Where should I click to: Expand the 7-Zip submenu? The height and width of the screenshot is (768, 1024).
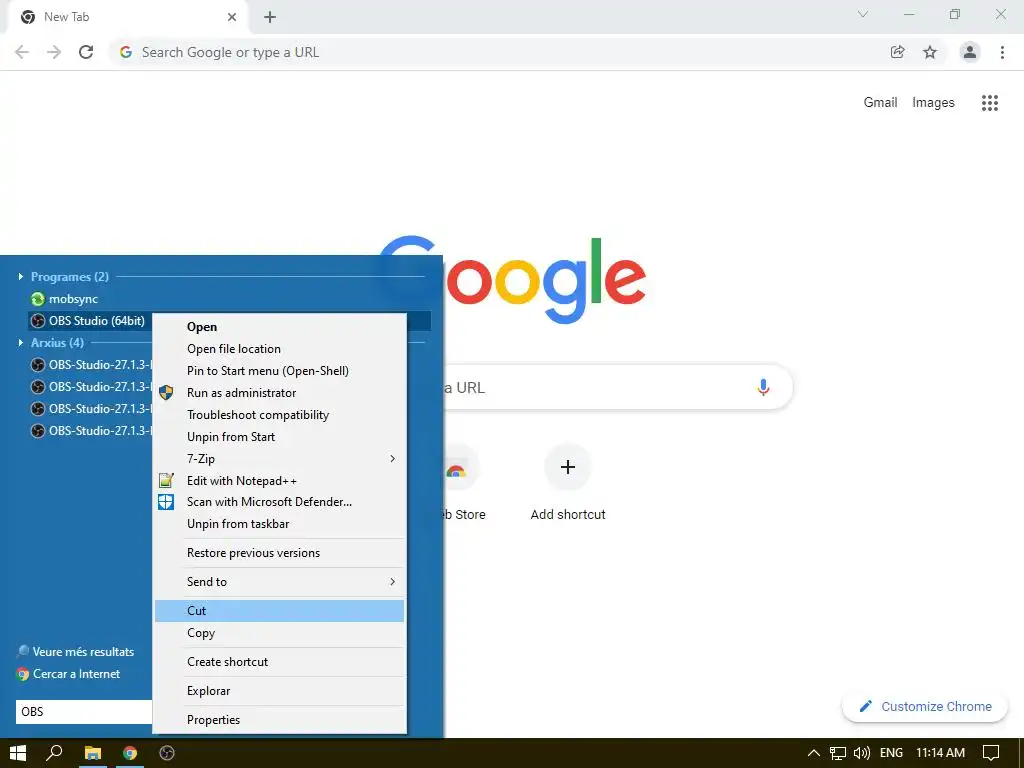click(280, 458)
